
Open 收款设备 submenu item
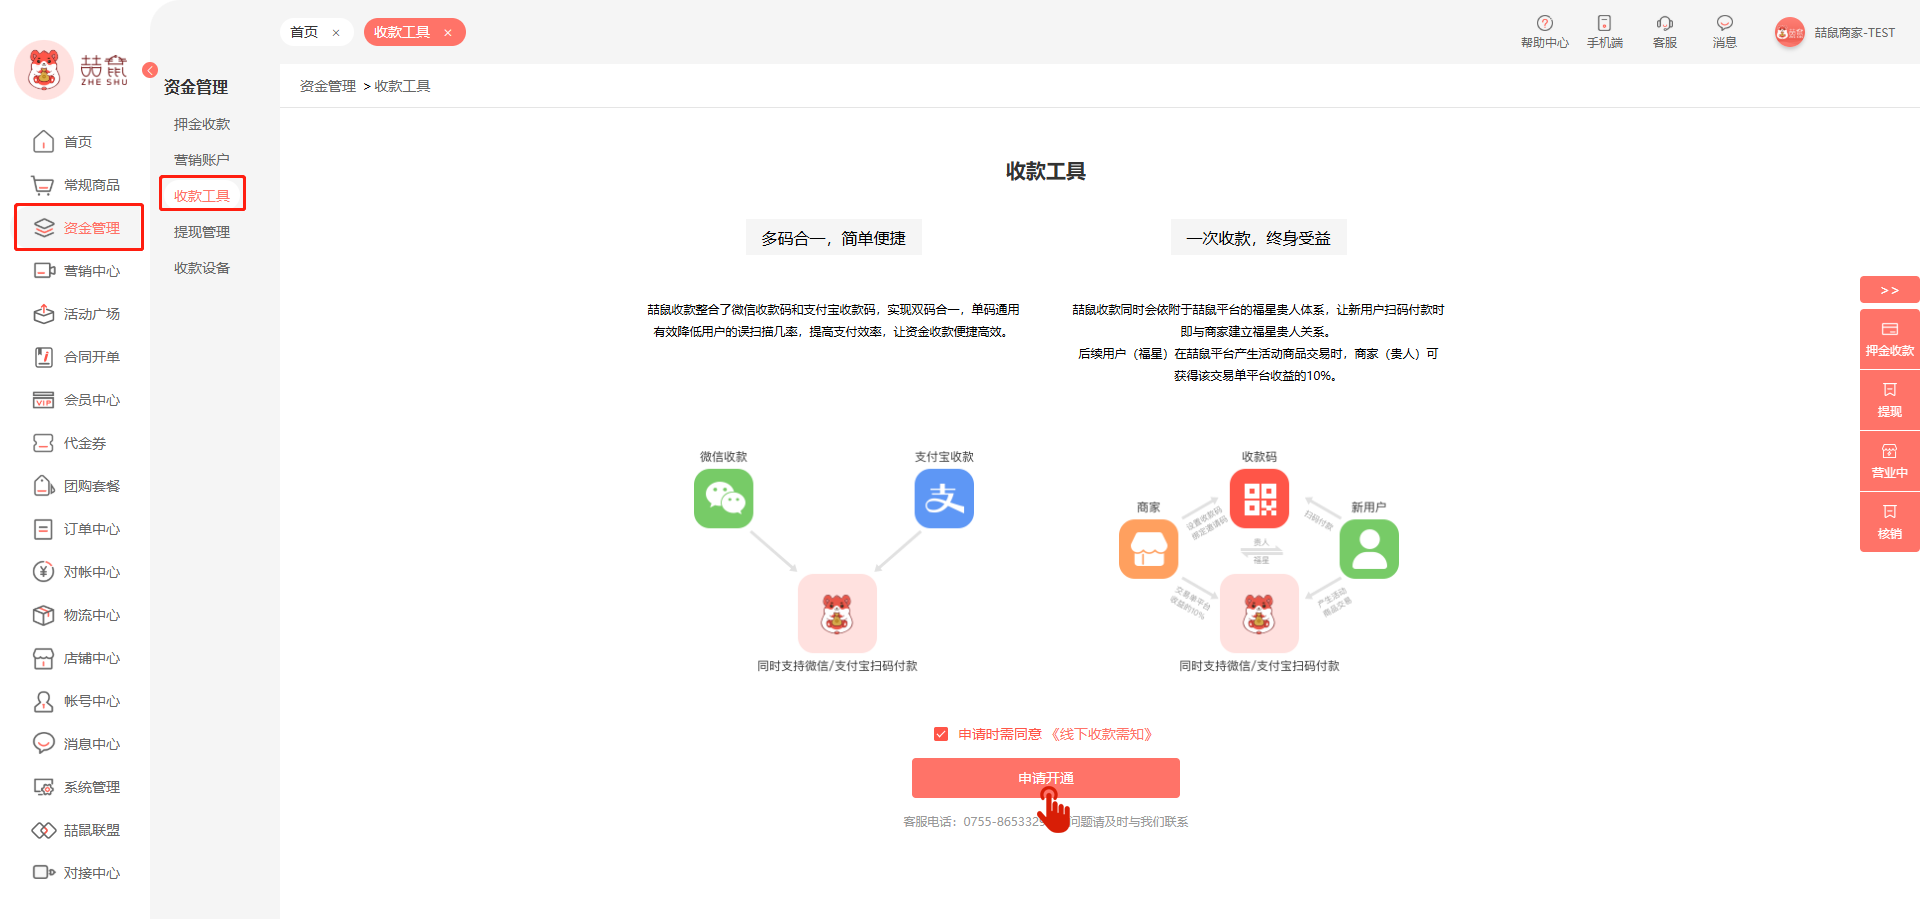pyautogui.click(x=202, y=268)
